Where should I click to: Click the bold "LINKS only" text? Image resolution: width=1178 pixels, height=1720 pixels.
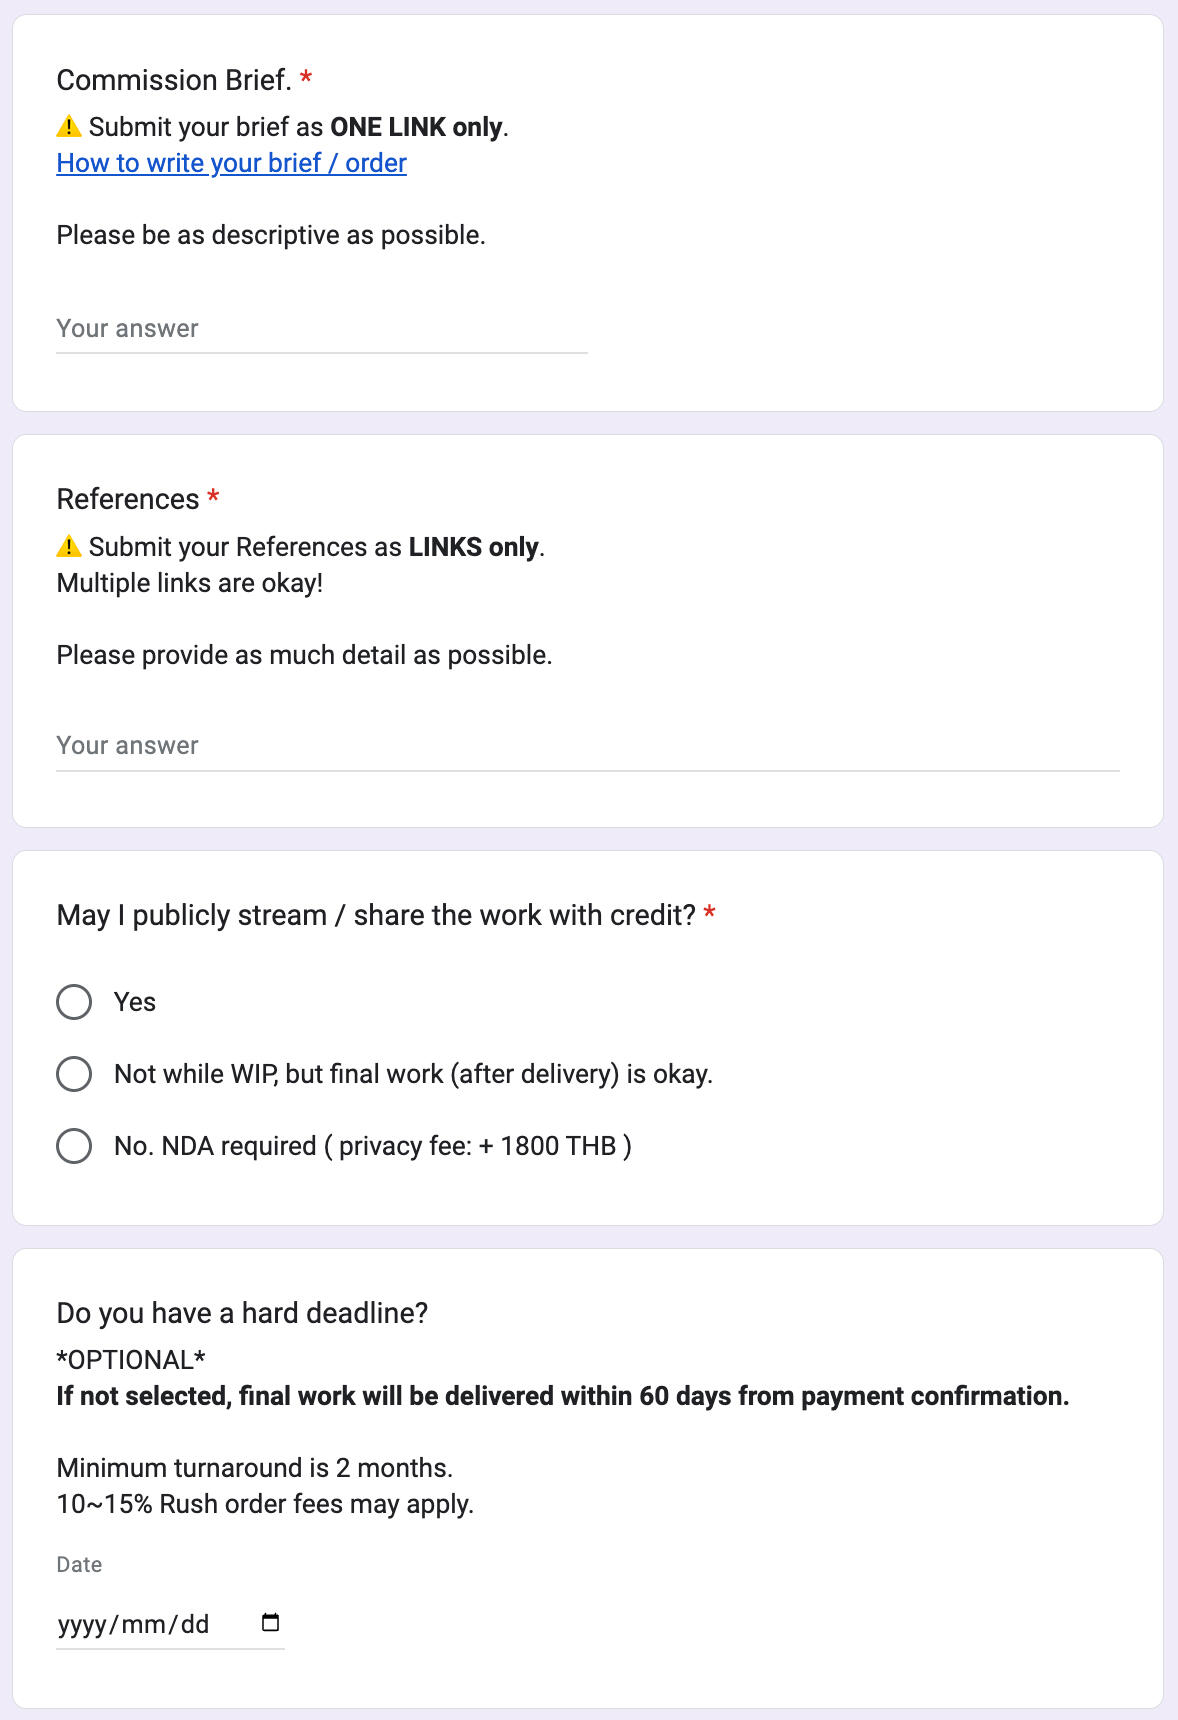click(473, 547)
